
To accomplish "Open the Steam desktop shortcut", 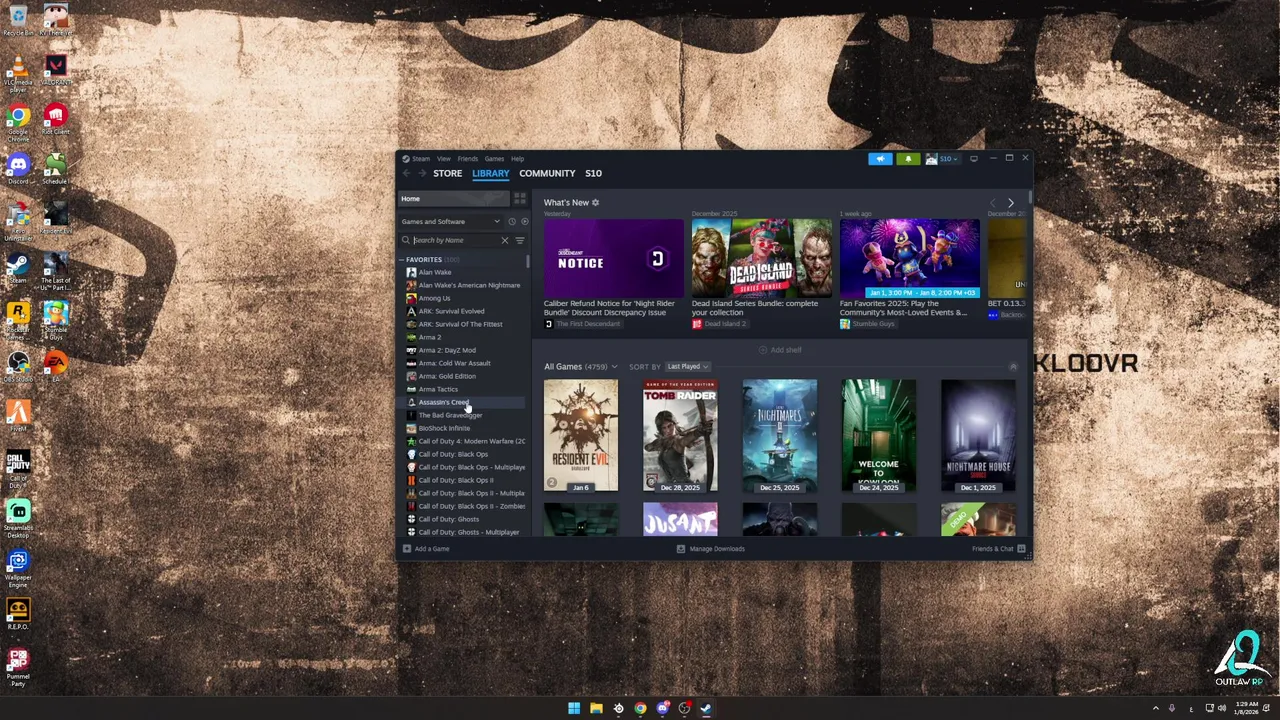I will [x=18, y=268].
